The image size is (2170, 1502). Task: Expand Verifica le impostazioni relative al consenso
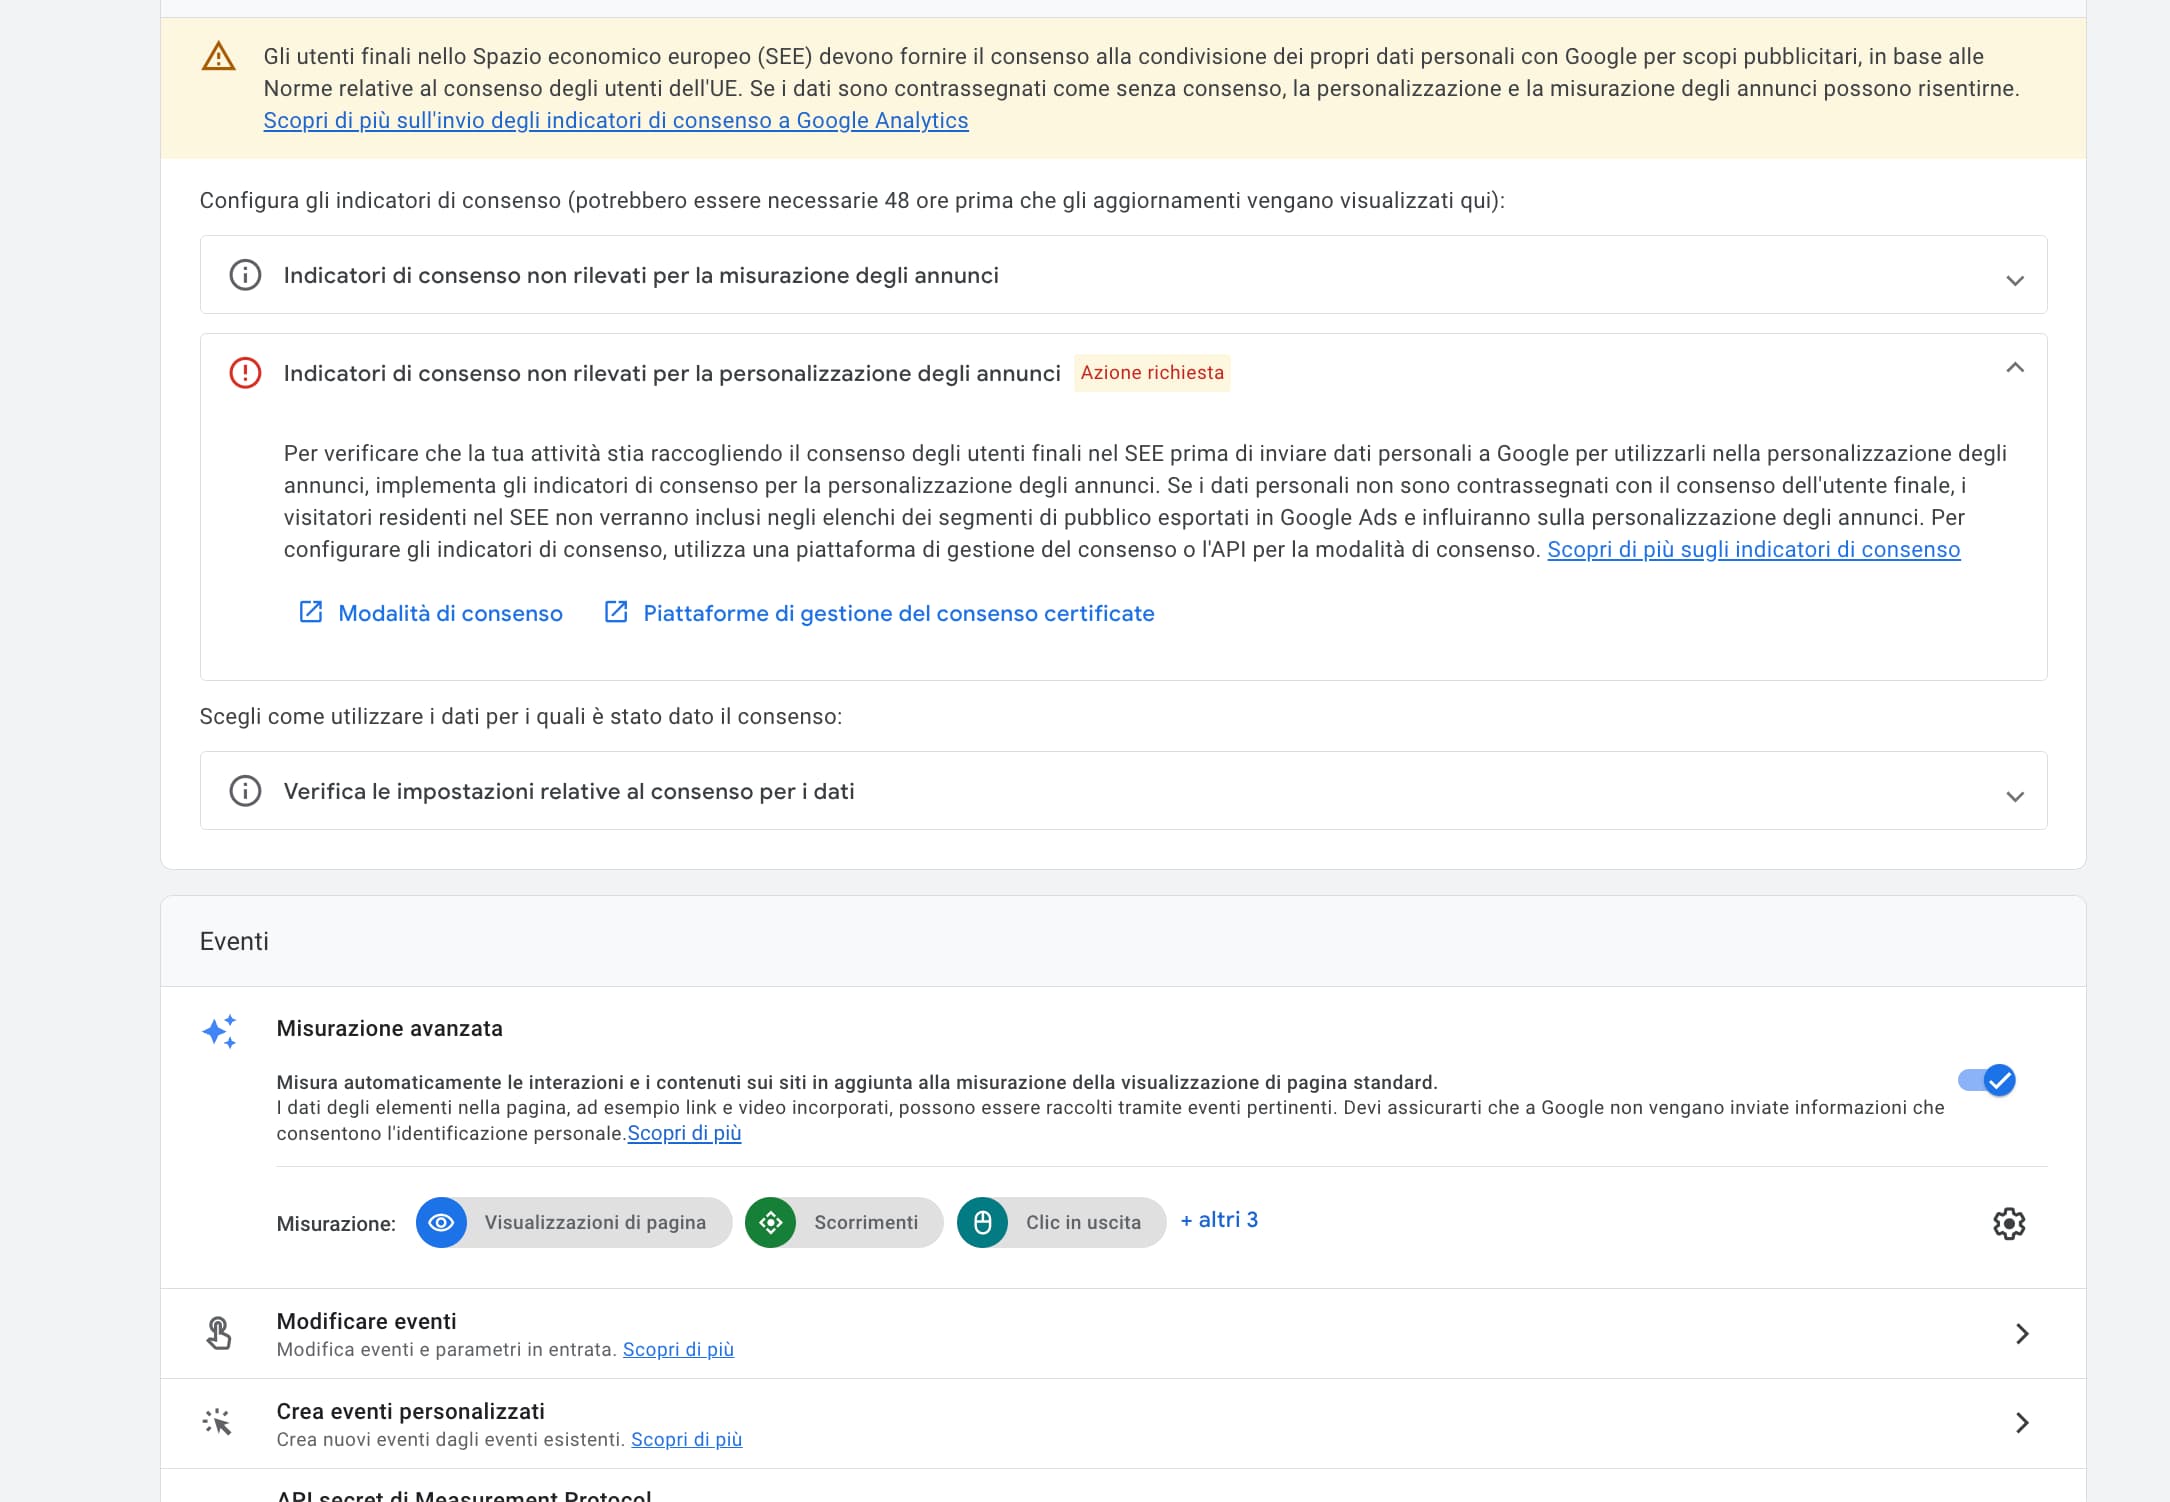(x=2016, y=796)
